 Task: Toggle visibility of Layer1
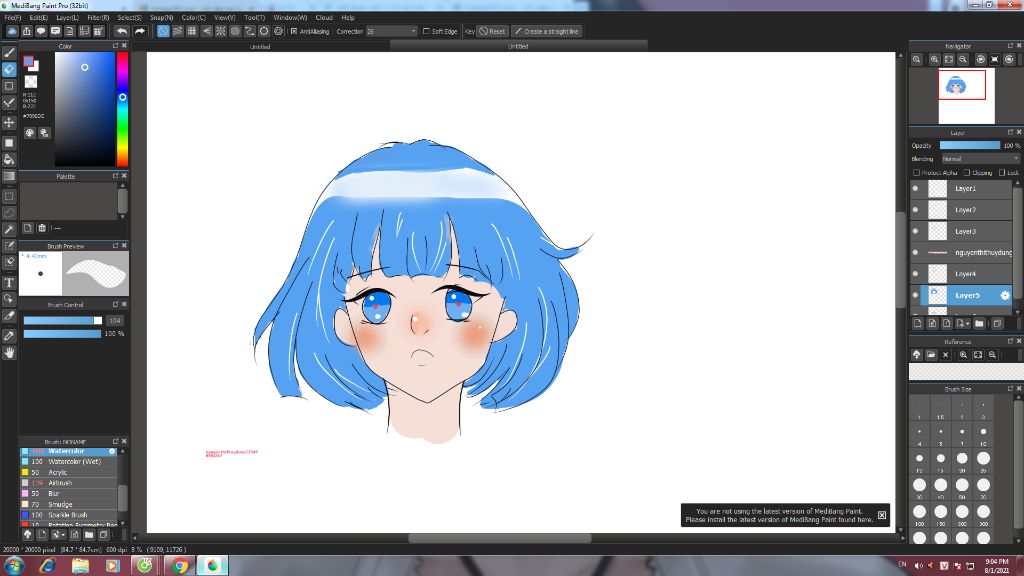tap(915, 188)
